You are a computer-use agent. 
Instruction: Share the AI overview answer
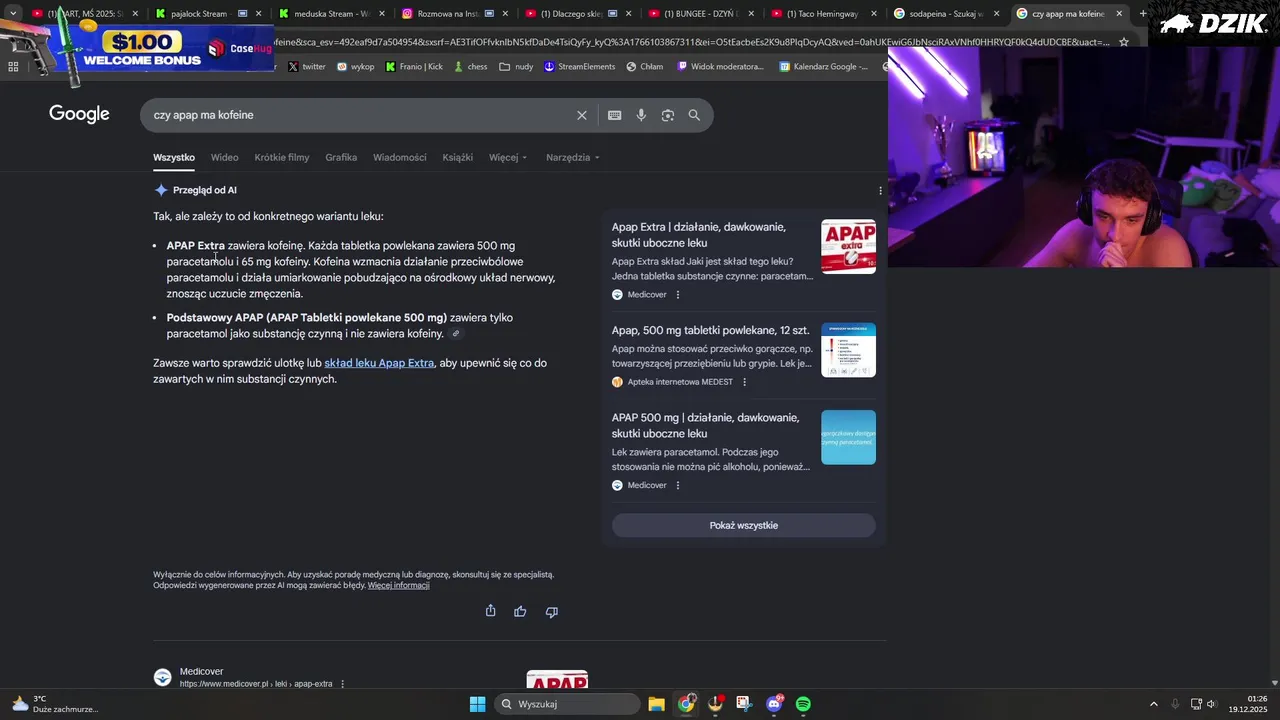pos(490,611)
